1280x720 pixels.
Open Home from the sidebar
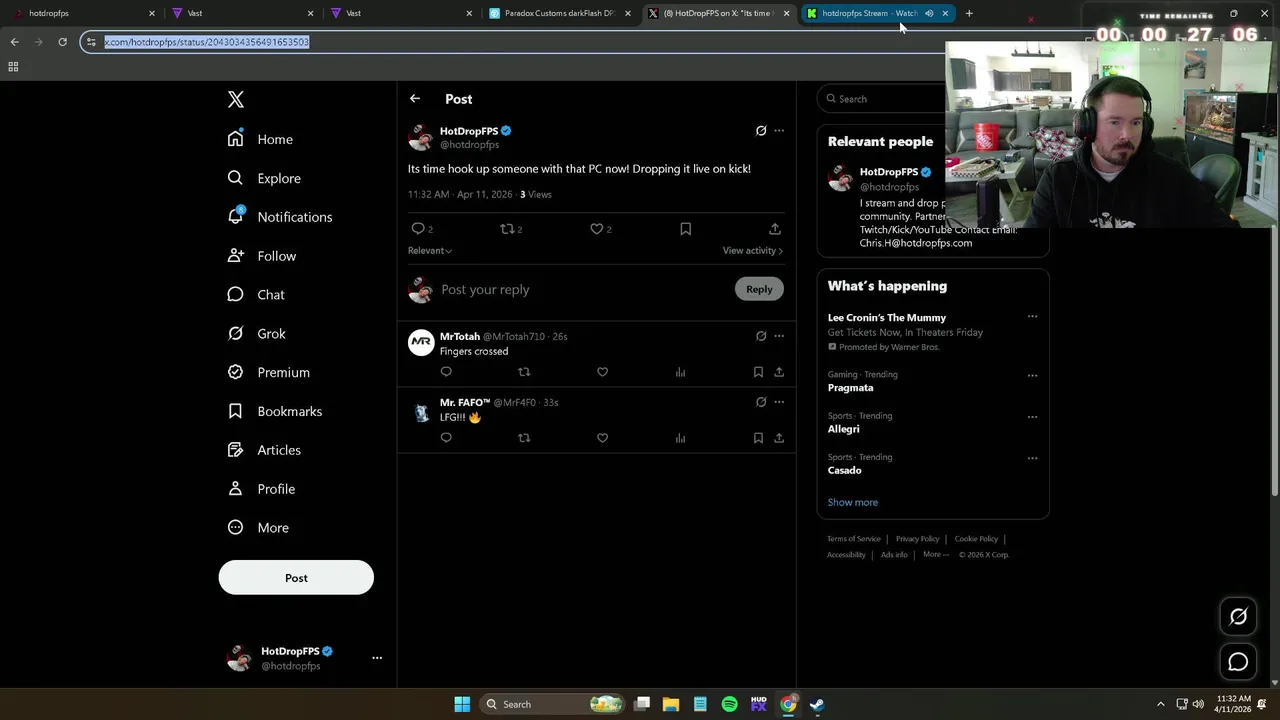tap(260, 139)
